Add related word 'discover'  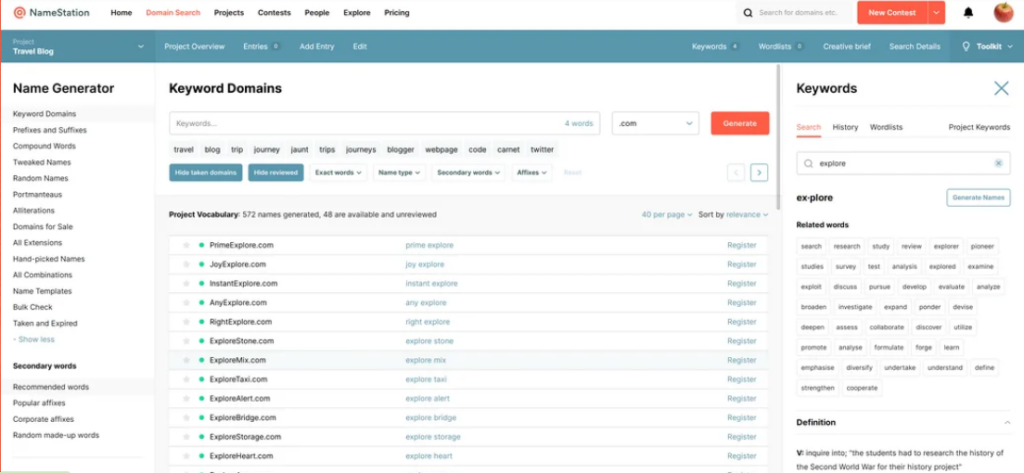tap(928, 327)
